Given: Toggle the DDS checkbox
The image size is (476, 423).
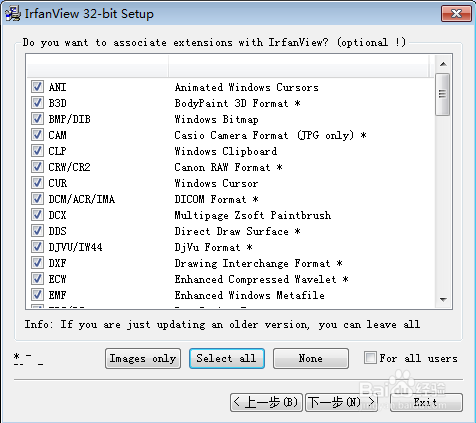Looking at the screenshot, I should click(x=37, y=231).
